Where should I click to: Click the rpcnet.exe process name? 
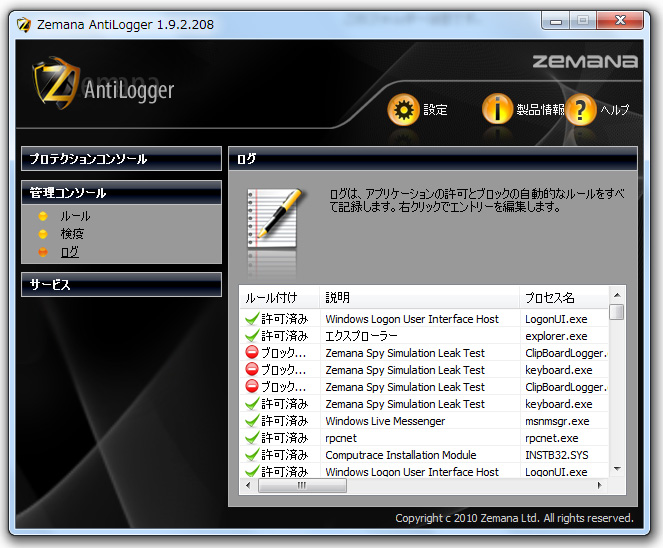pyautogui.click(x=551, y=438)
